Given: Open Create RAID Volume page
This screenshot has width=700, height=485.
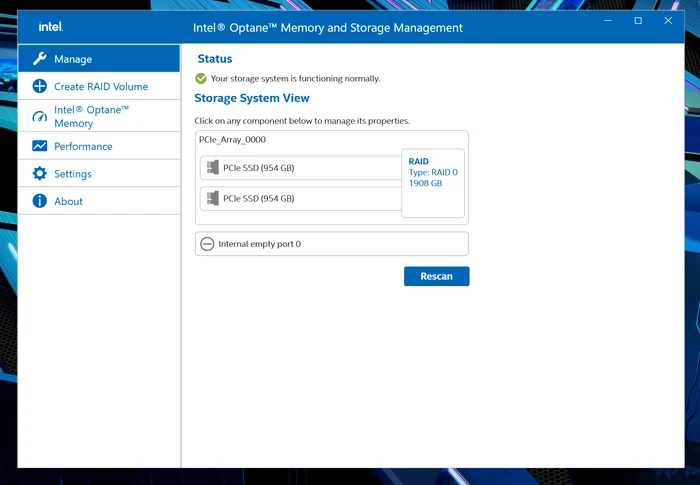Looking at the screenshot, I should click(99, 86).
